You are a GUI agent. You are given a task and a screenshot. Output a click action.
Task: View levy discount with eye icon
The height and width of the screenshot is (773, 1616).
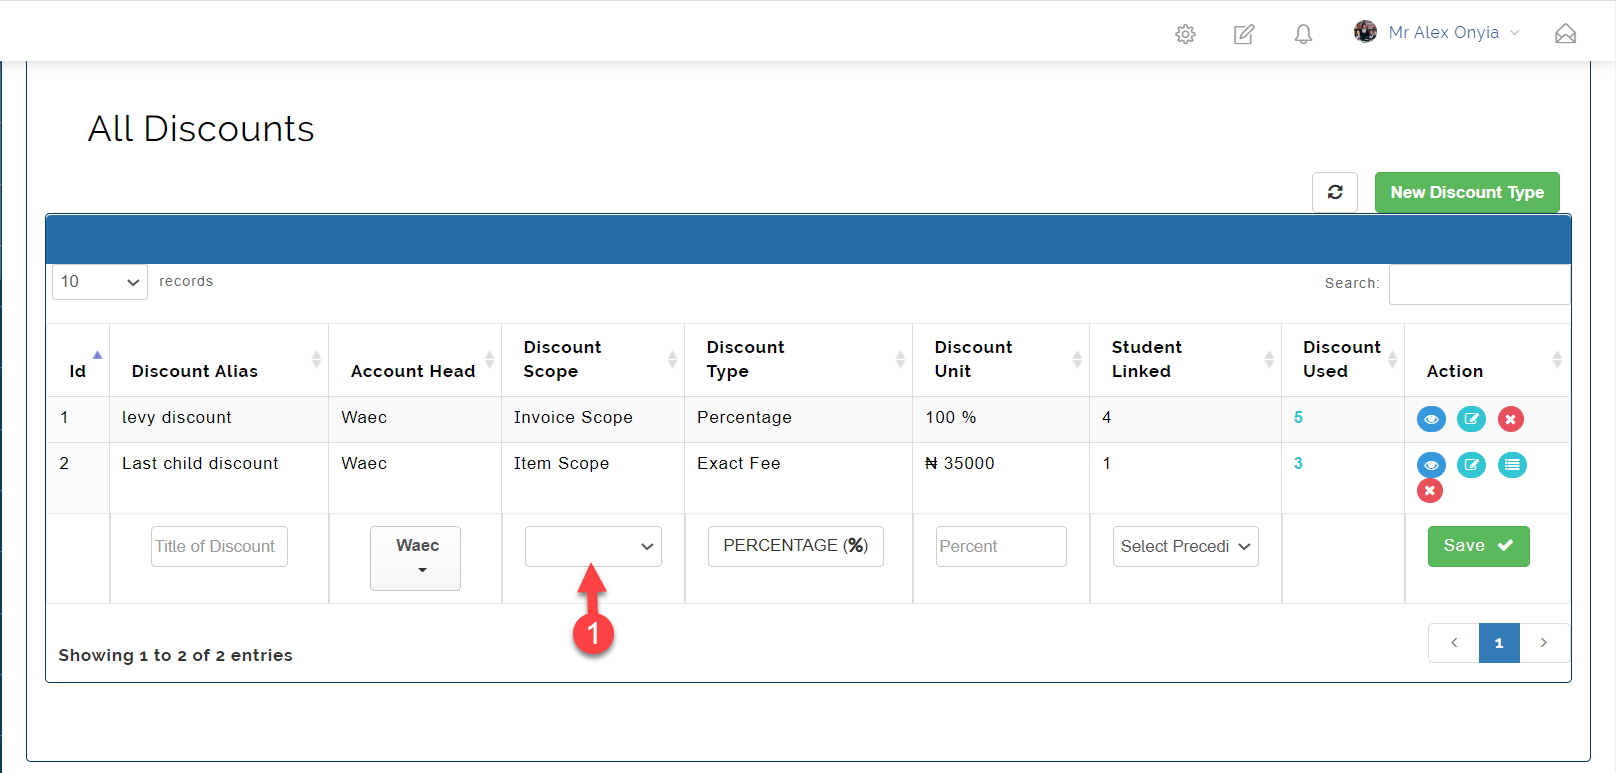coord(1431,419)
